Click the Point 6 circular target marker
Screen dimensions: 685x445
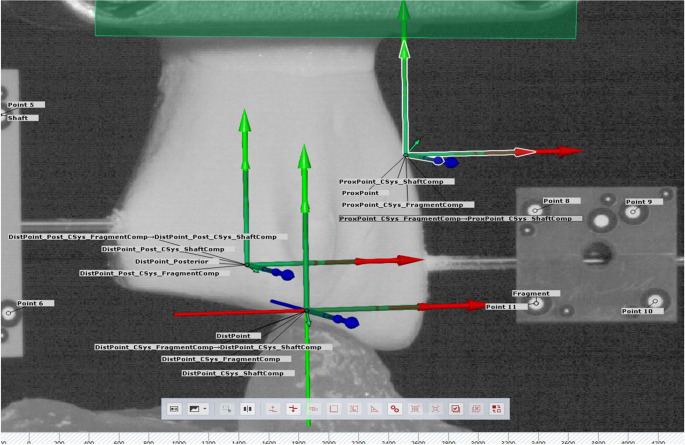[8, 313]
